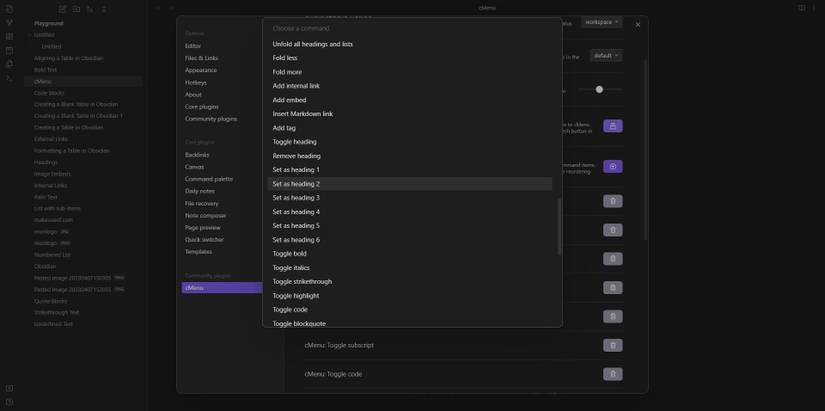The image size is (825, 411).
Task: Choose the 'Fold less' command
Action: point(410,58)
